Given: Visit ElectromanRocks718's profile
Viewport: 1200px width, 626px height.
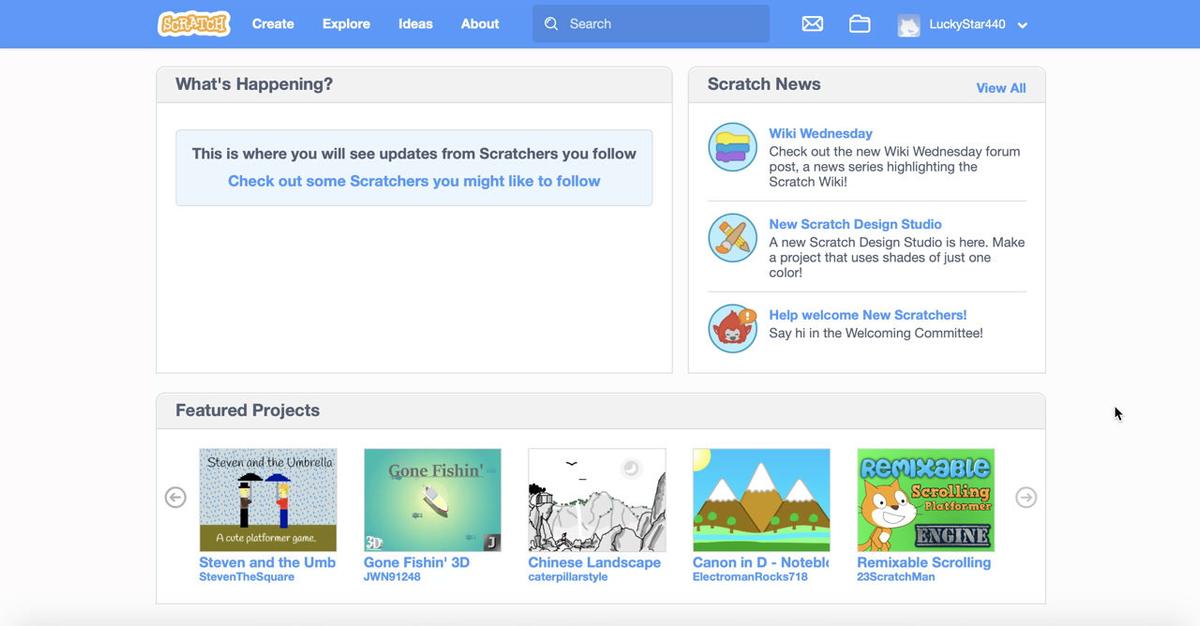Looking at the screenshot, I should point(750,577).
